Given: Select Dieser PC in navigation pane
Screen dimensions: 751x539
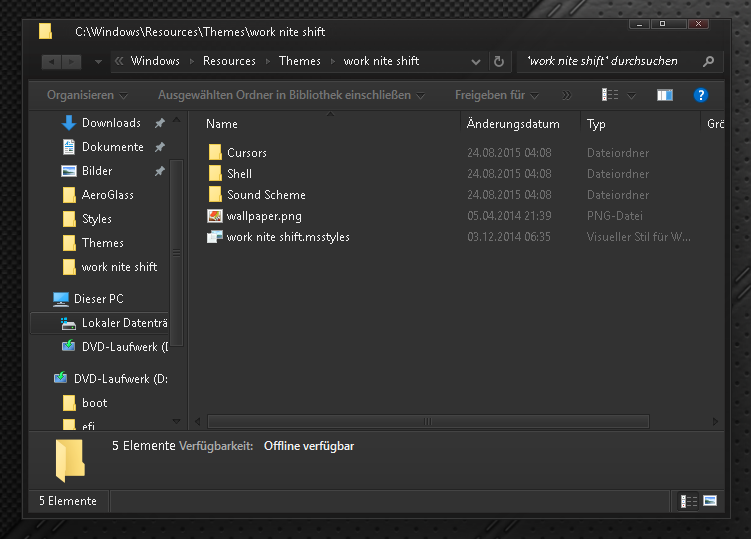Looking at the screenshot, I should pos(98,299).
